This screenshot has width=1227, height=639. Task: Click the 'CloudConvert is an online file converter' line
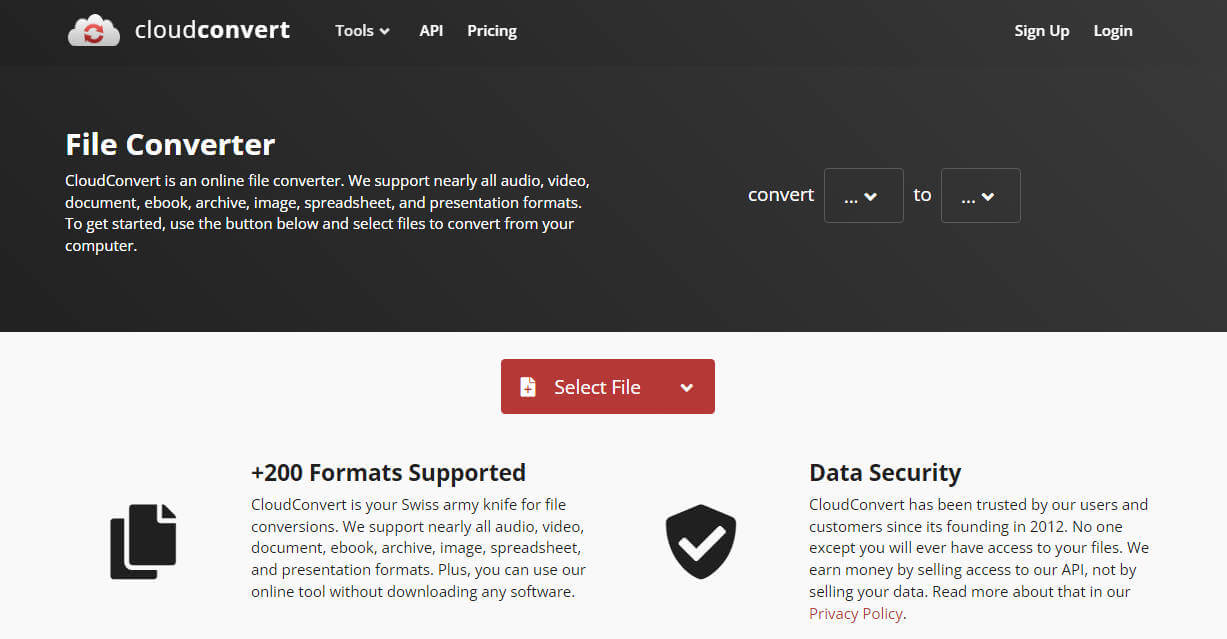(328, 181)
